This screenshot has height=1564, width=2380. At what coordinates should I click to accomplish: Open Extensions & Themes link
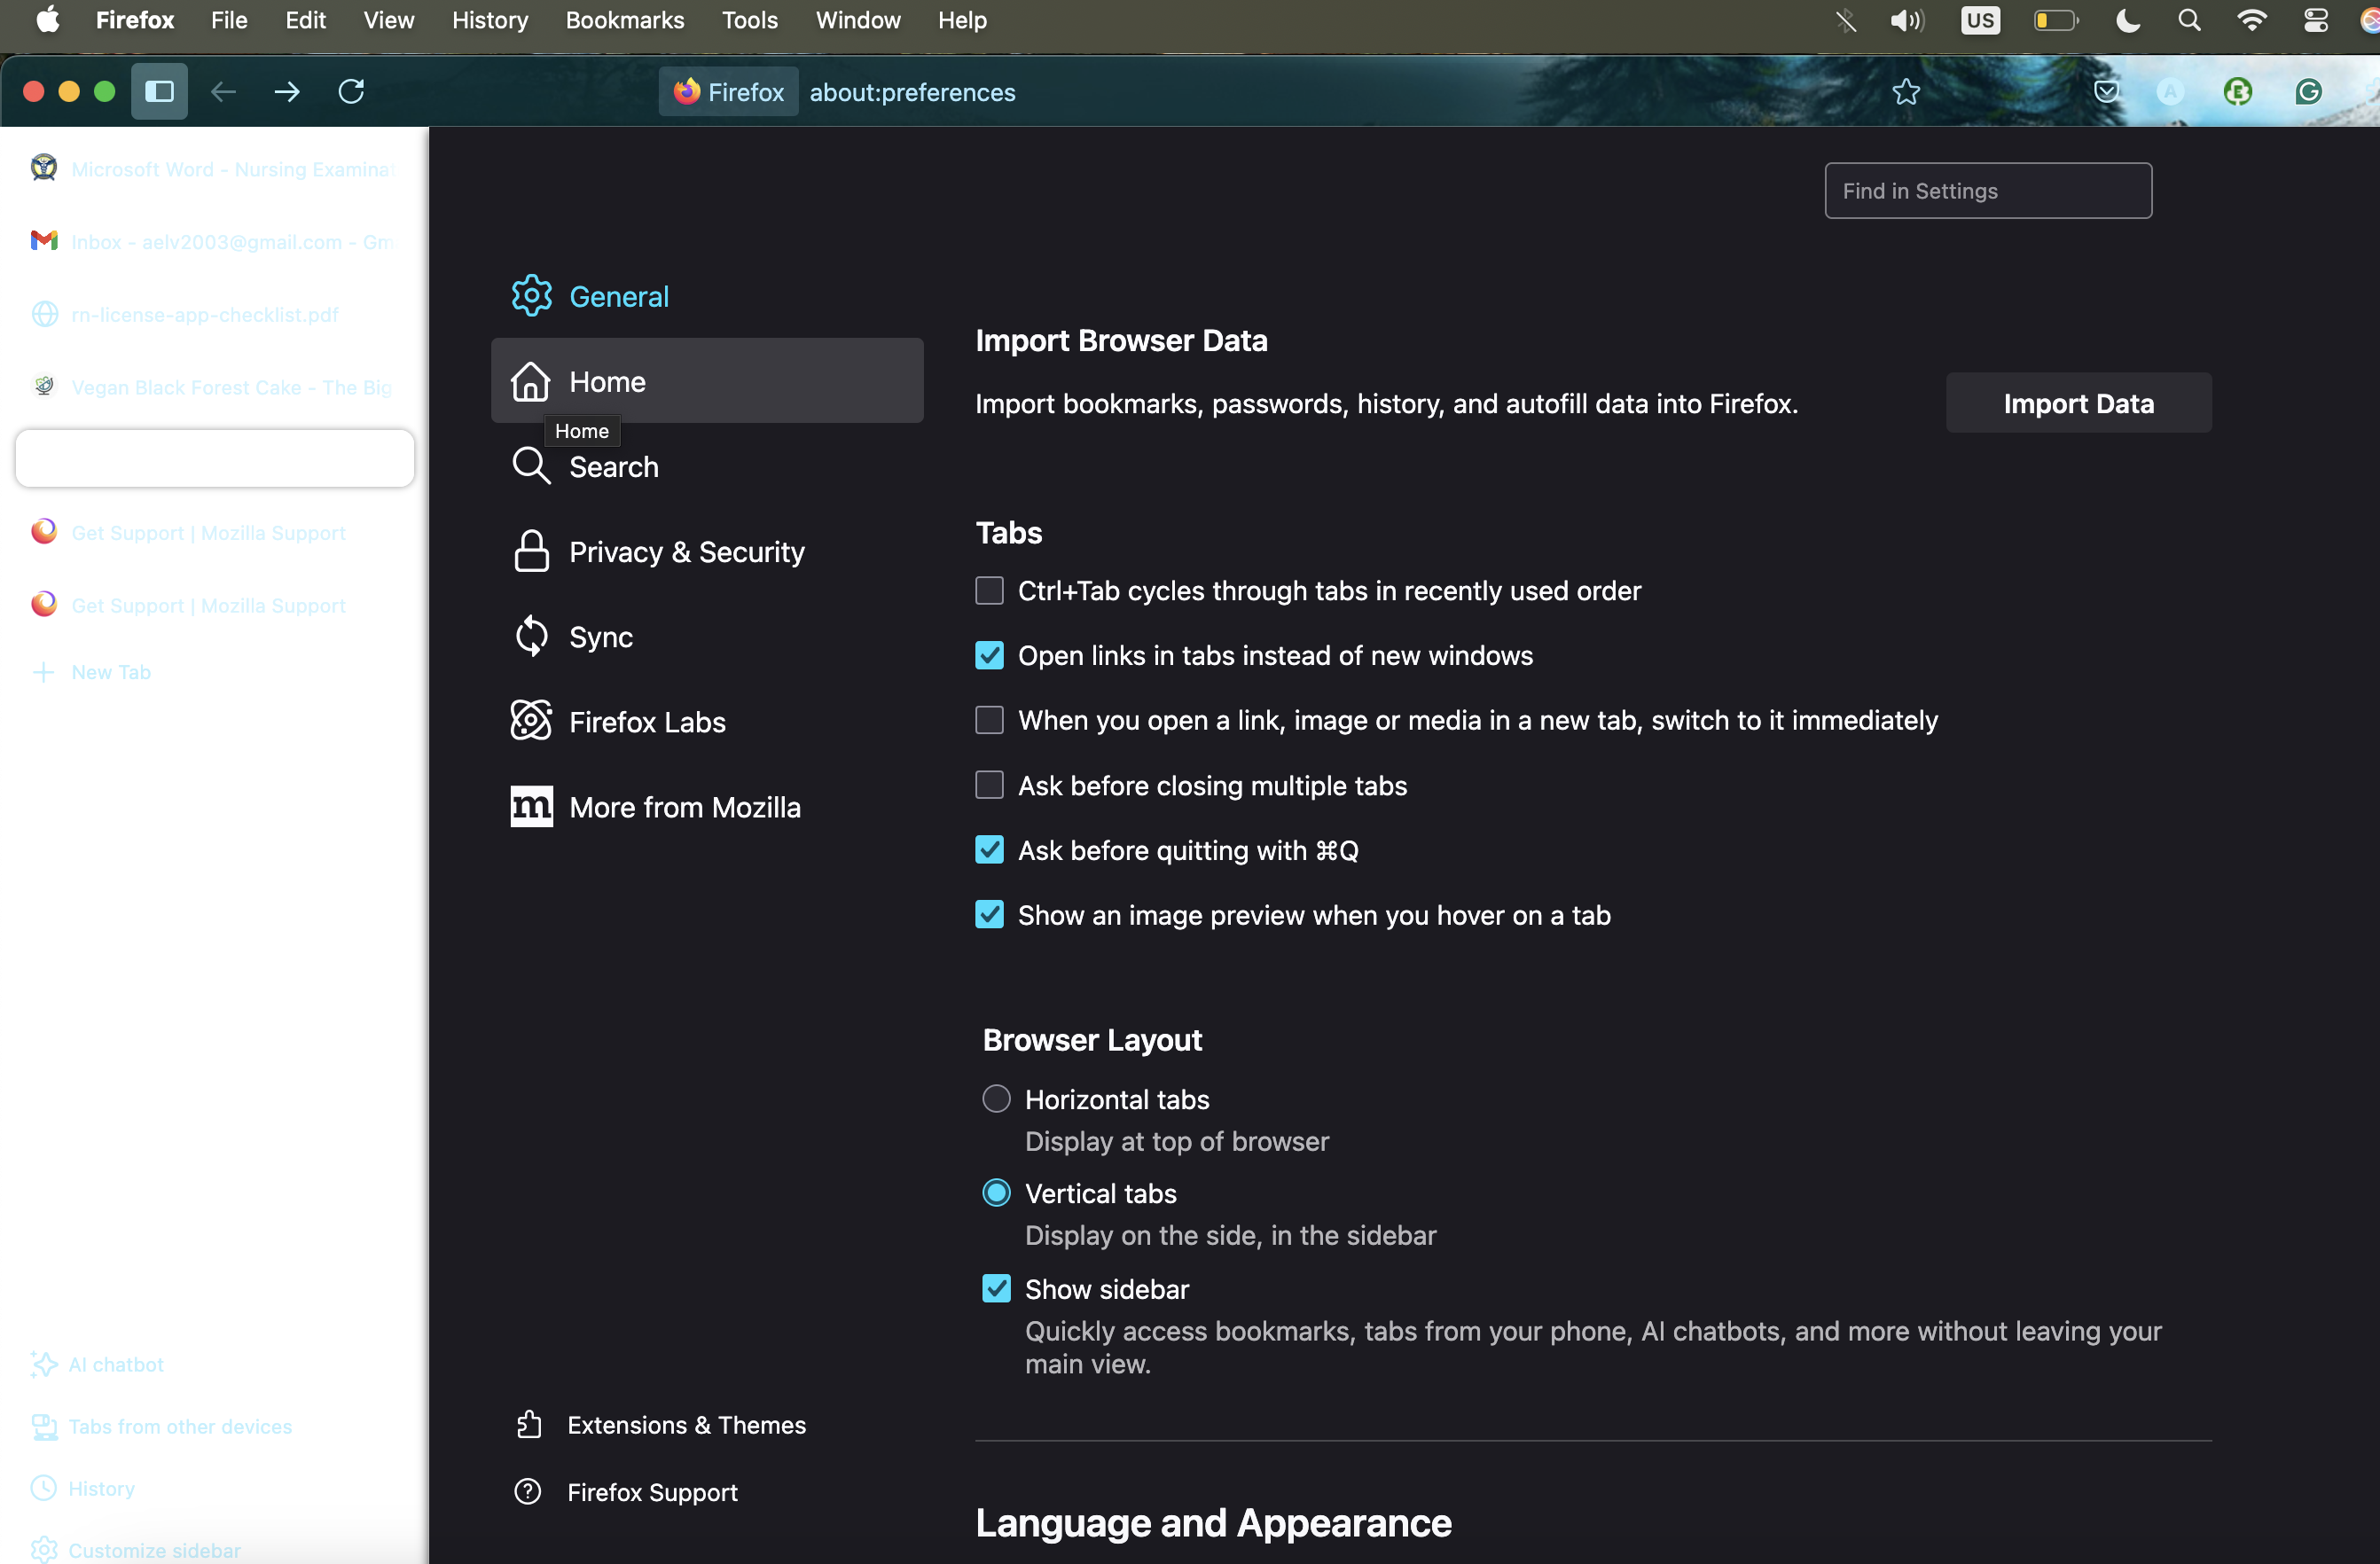click(x=661, y=1424)
